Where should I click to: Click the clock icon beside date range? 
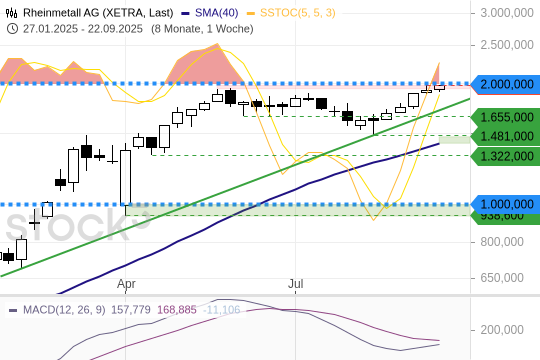point(12,29)
